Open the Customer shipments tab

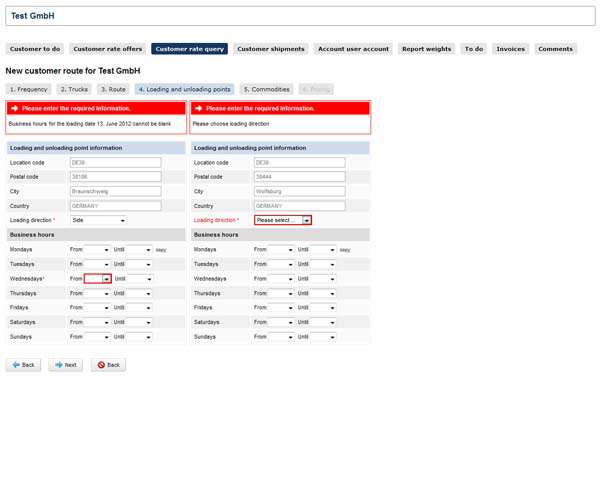pyautogui.click(x=270, y=49)
